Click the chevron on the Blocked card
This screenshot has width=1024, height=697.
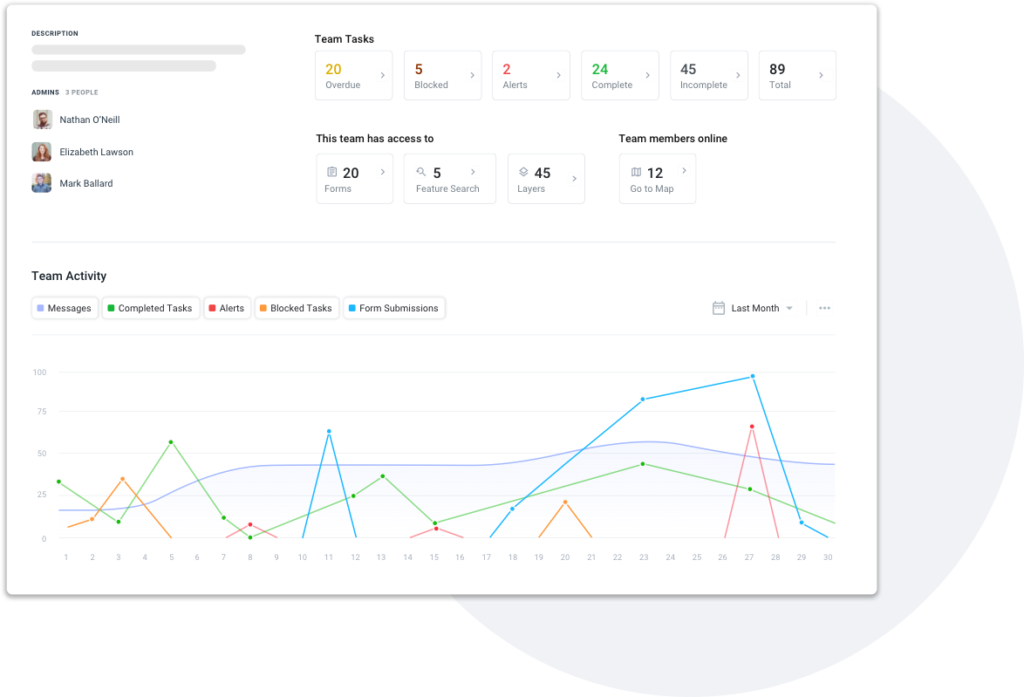(x=472, y=75)
